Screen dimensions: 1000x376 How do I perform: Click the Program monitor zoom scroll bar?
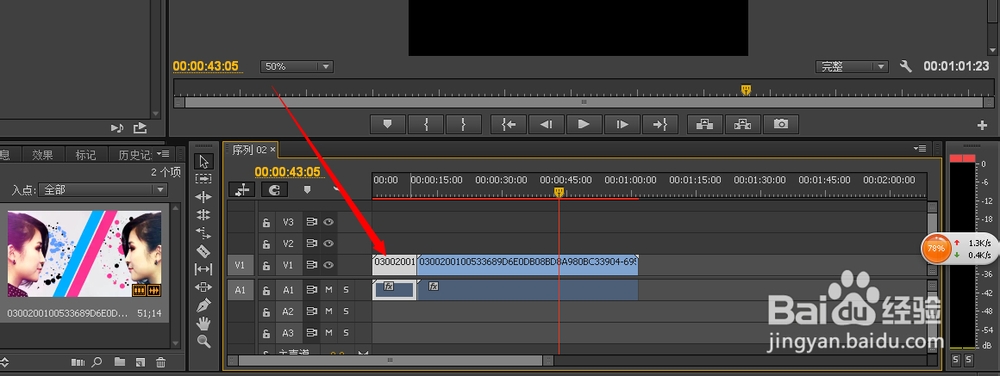584,102
